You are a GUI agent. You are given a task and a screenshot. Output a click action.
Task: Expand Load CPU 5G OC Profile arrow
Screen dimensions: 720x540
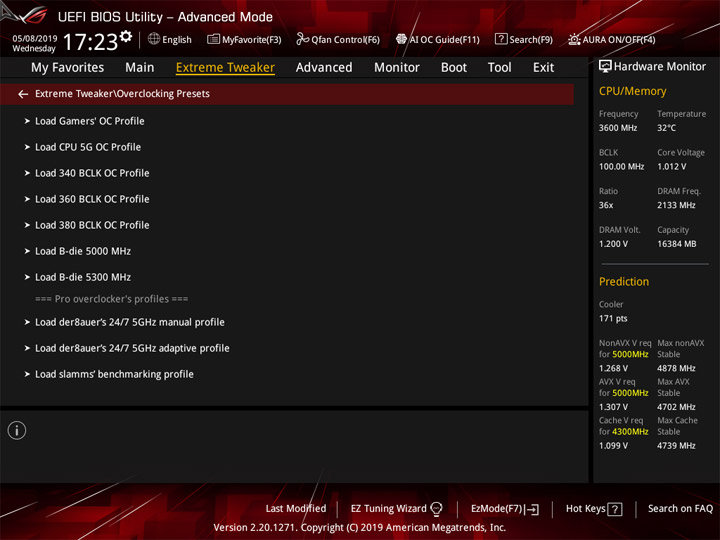coord(27,147)
